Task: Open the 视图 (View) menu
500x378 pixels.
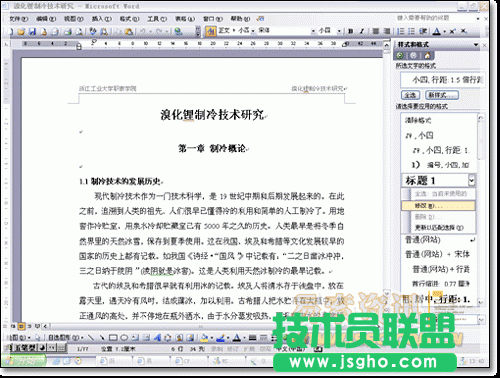Action: (74, 19)
